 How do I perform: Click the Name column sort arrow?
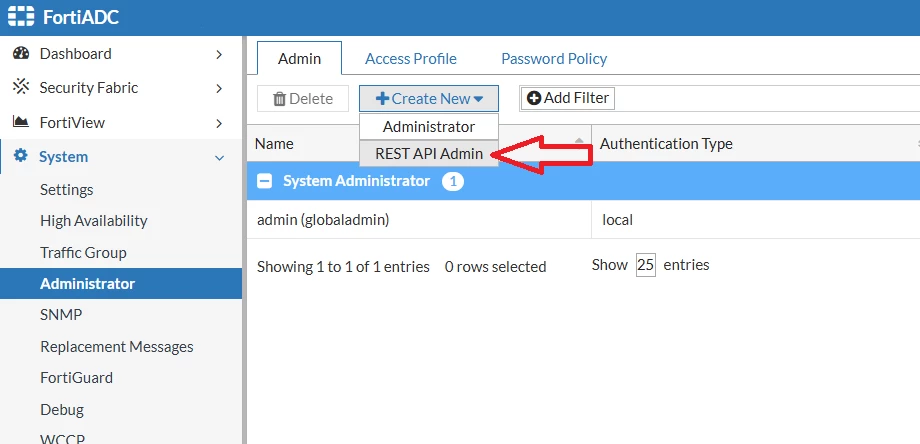579,141
